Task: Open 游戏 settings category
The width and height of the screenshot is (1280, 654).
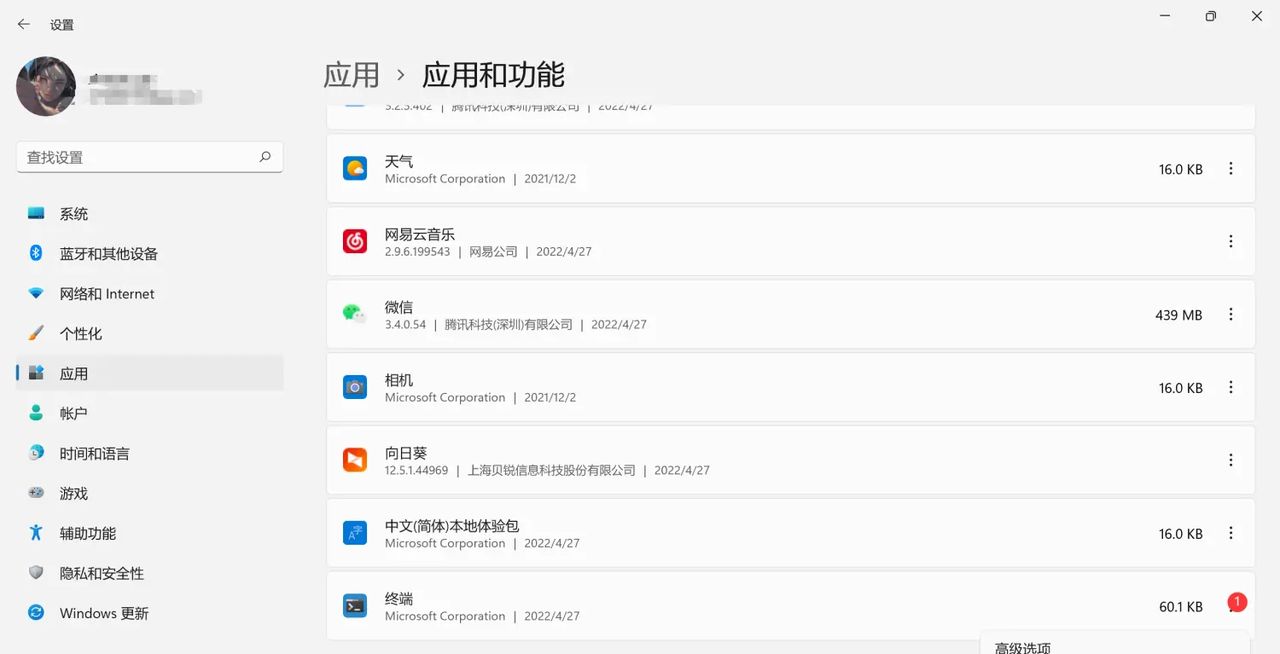Action: [150, 494]
